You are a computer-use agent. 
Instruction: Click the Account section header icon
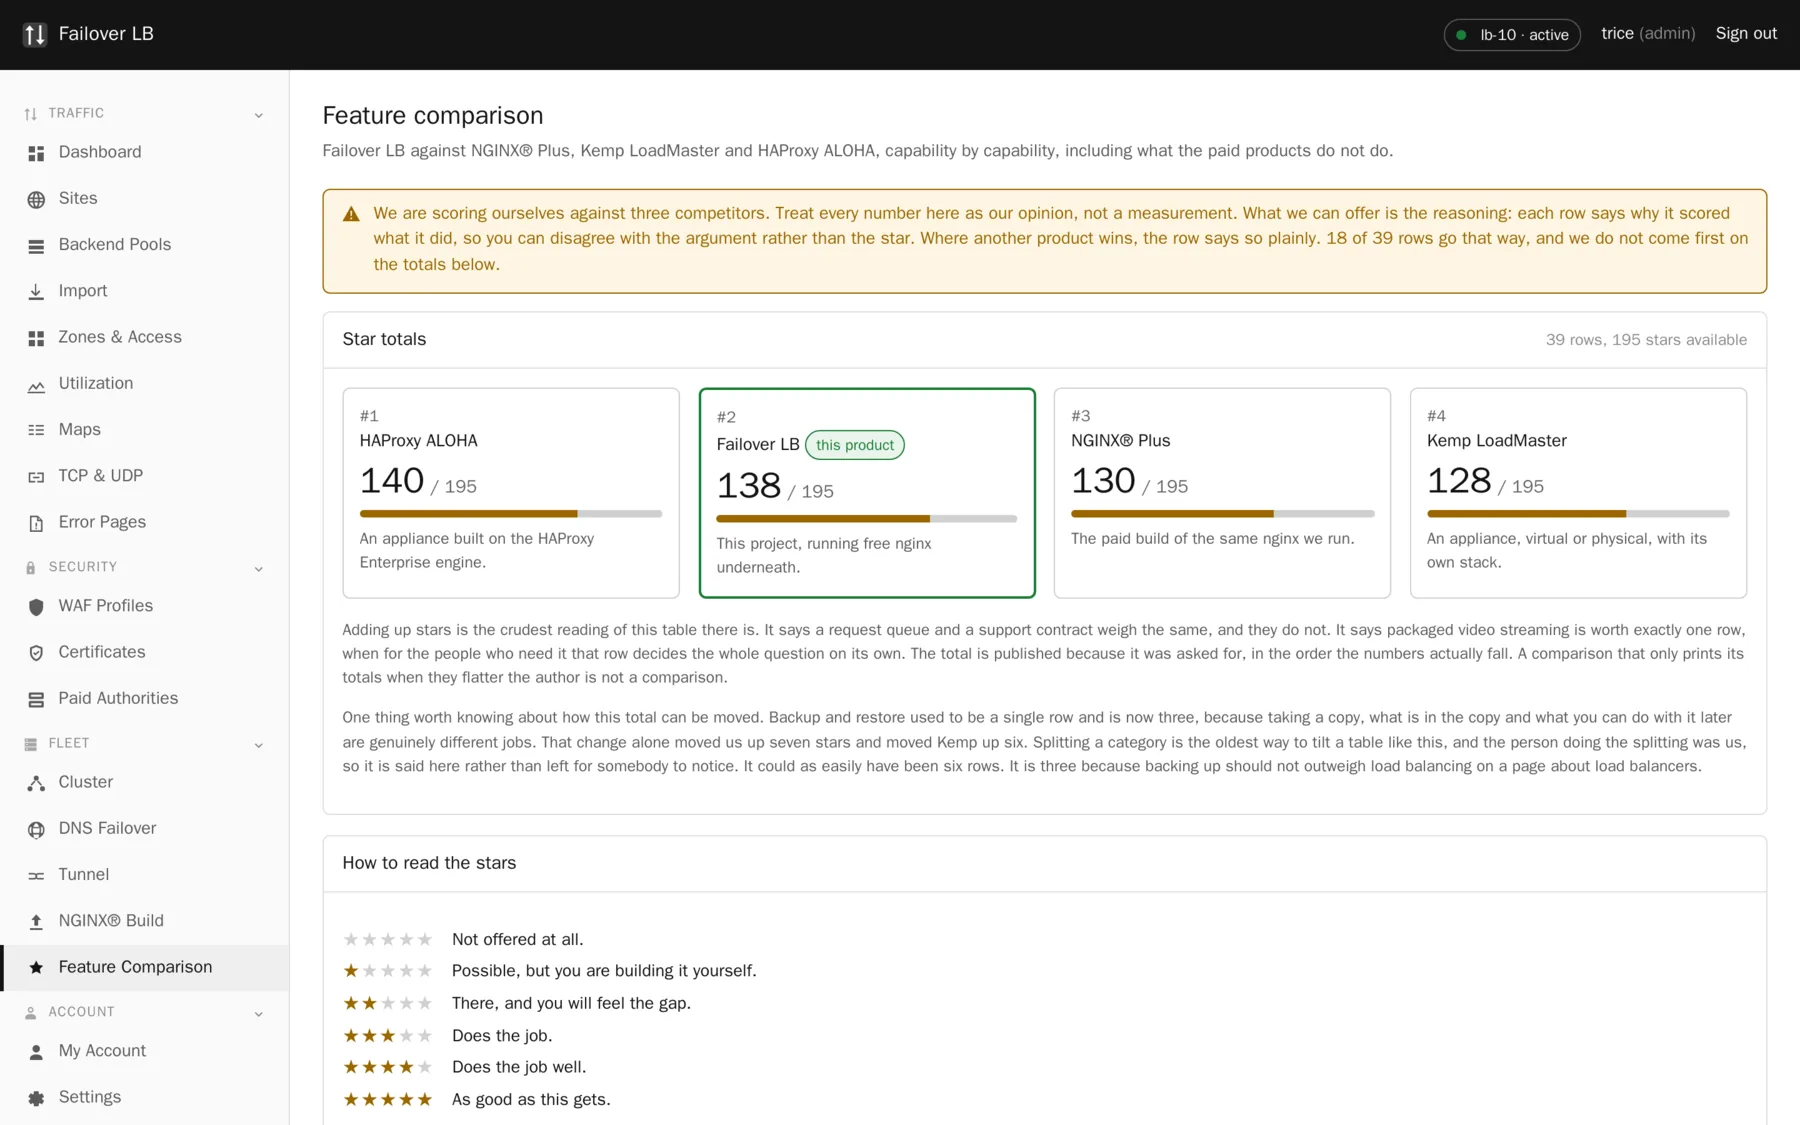click(31, 1013)
